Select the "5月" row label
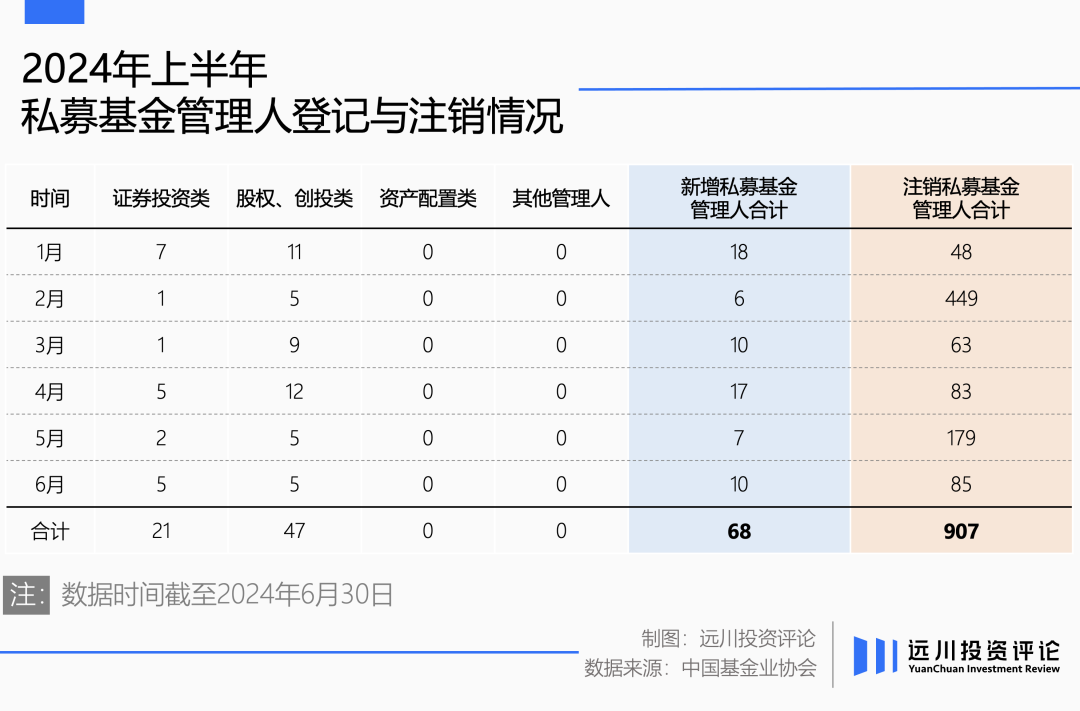This screenshot has width=1080, height=711. (x=50, y=438)
